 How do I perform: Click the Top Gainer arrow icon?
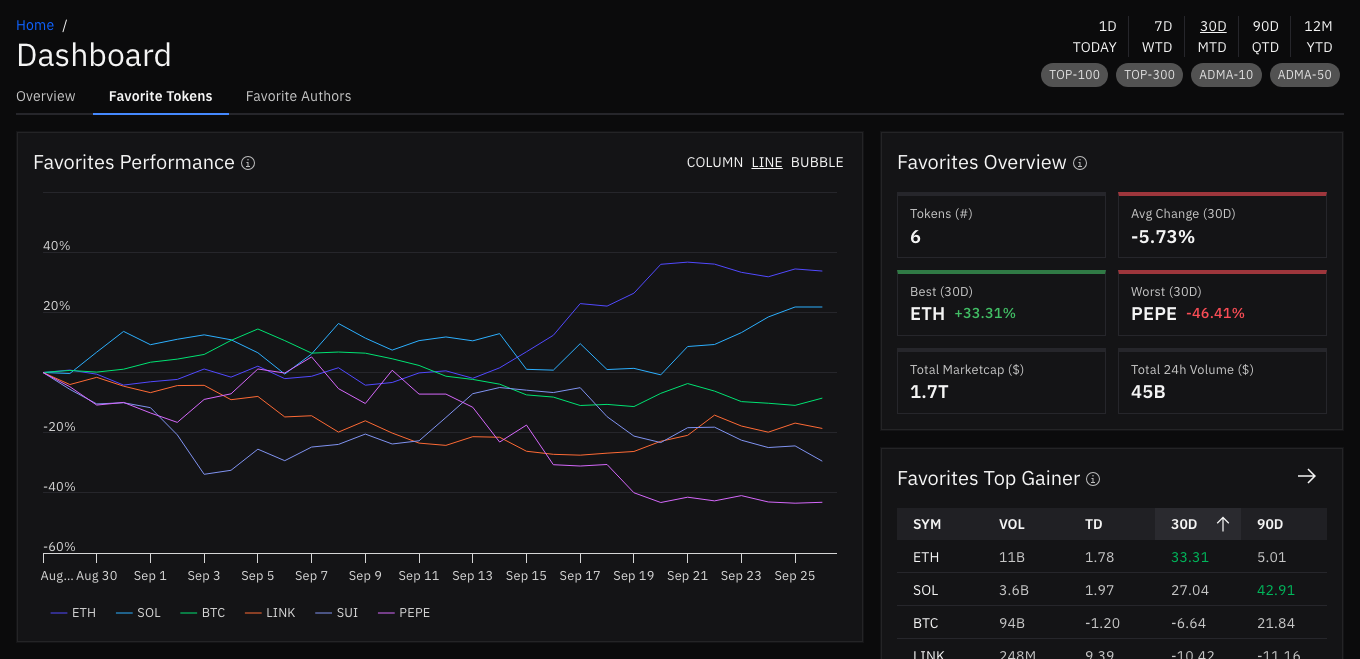click(x=1306, y=476)
